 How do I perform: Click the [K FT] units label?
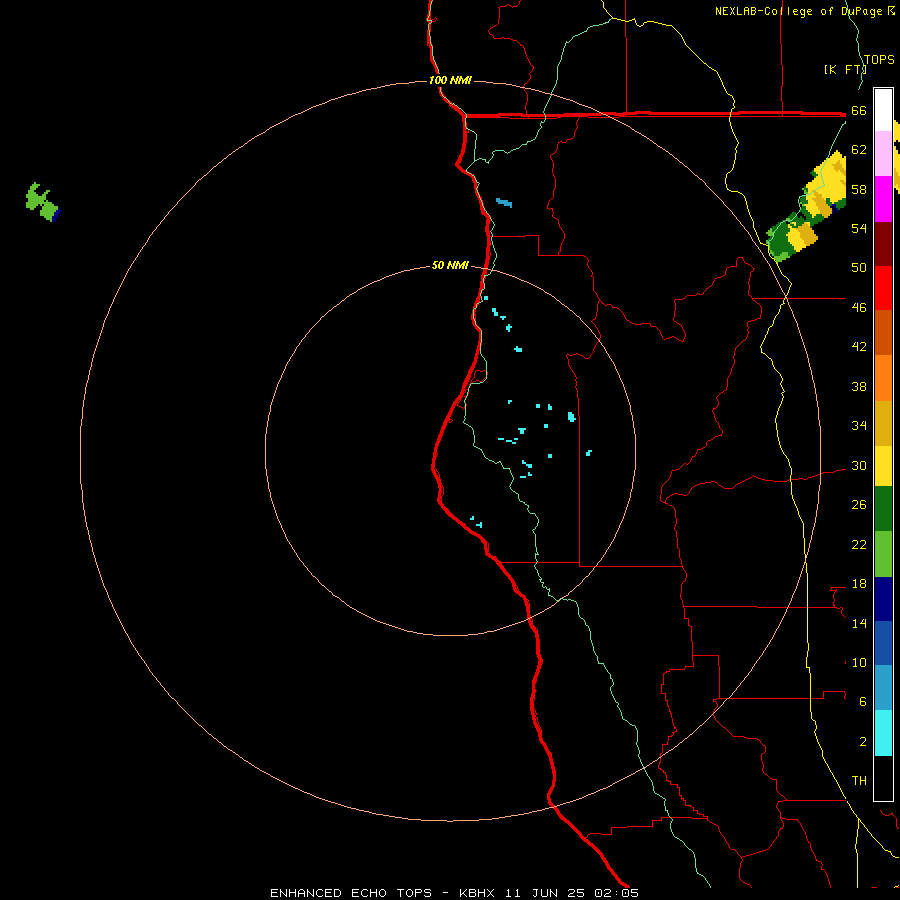(x=845, y=69)
